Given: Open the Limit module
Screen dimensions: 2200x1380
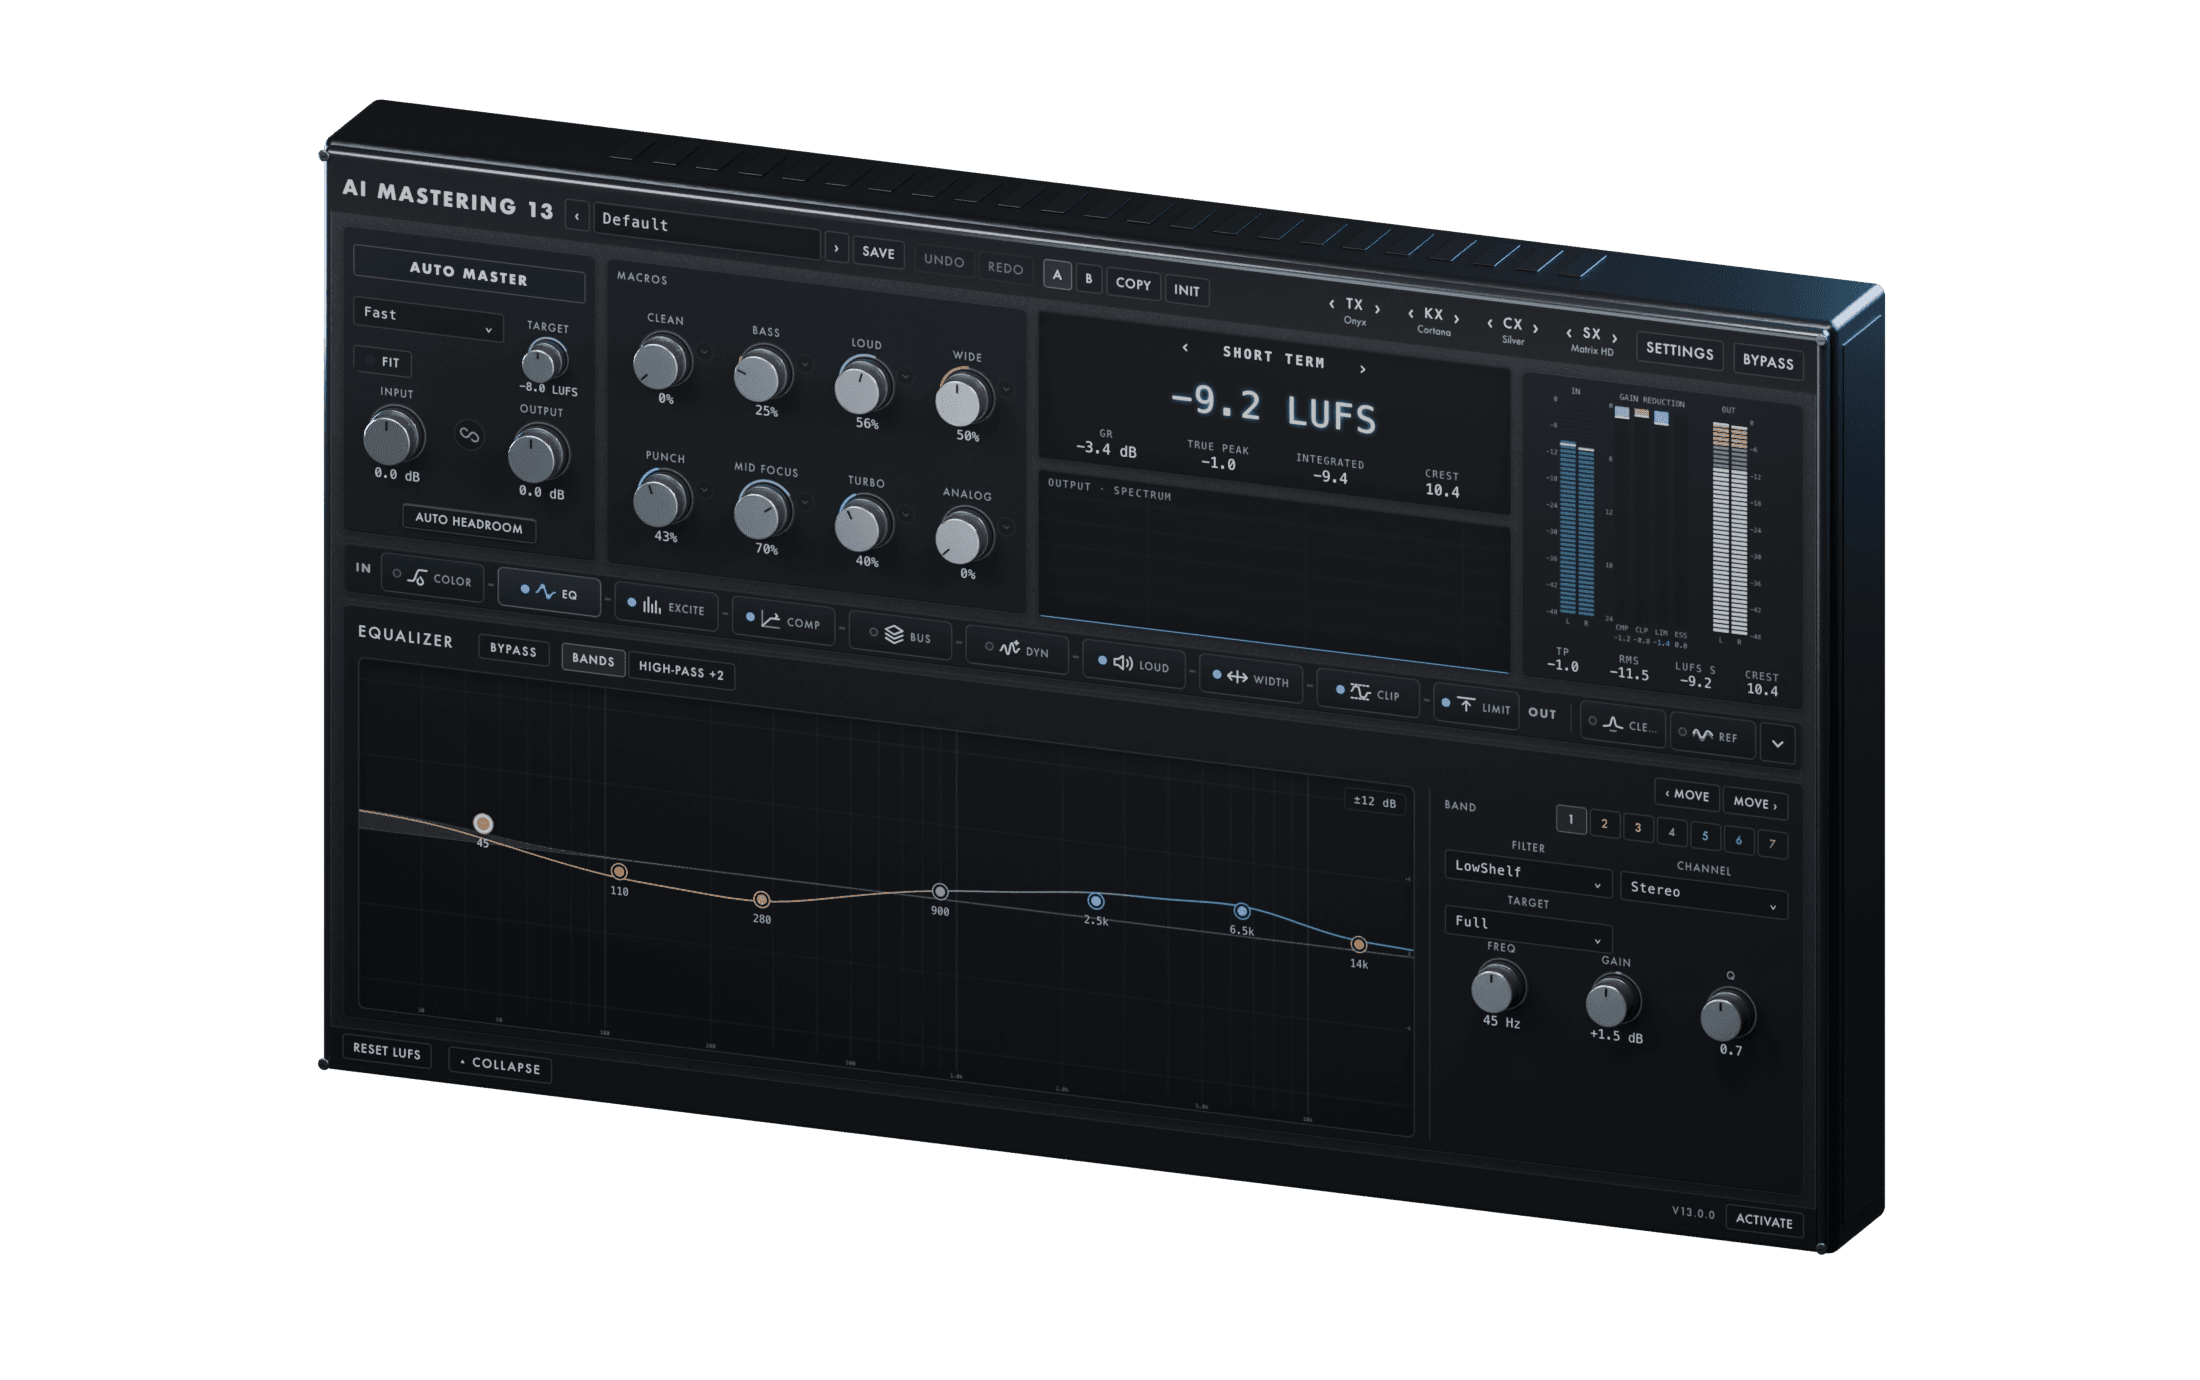Looking at the screenshot, I should [x=1477, y=707].
